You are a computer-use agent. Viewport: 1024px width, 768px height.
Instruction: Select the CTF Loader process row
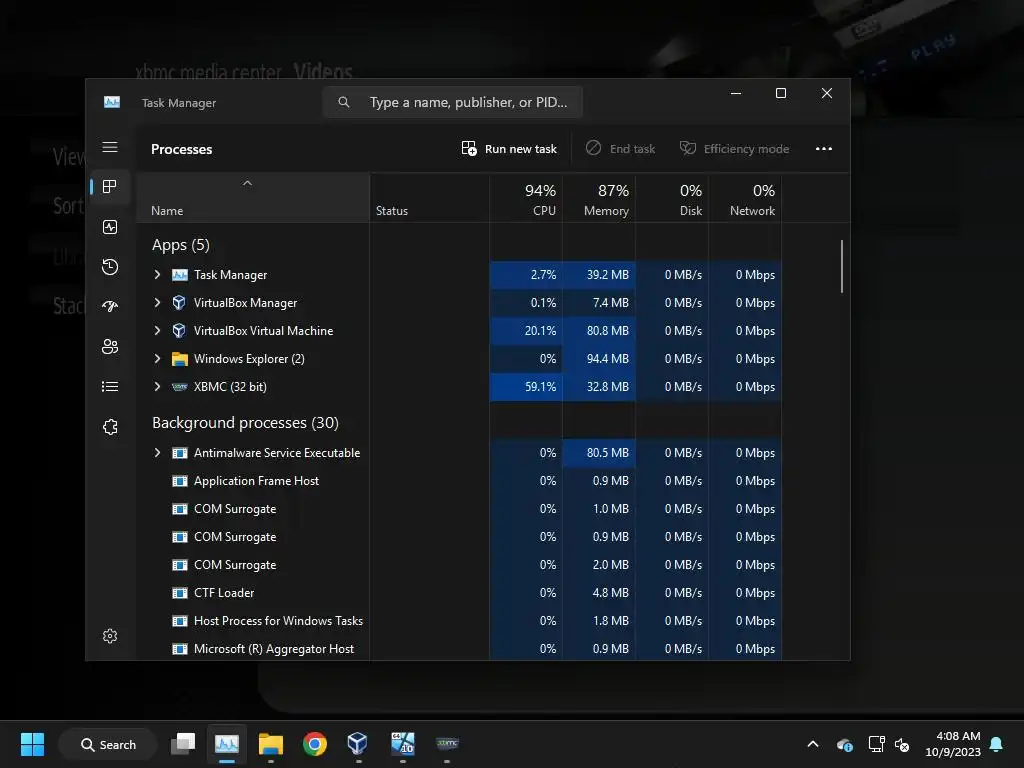pos(458,592)
